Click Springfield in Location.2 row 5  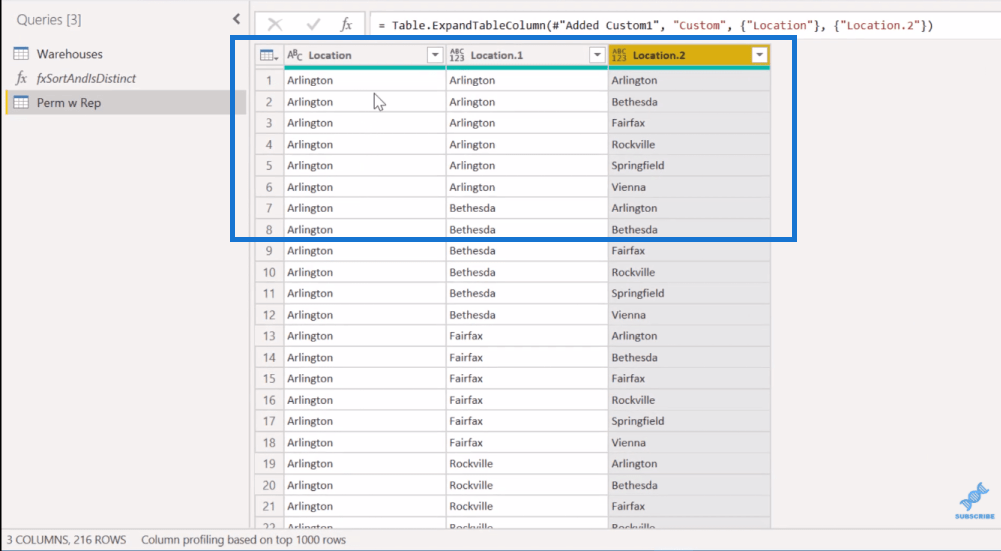(638, 166)
